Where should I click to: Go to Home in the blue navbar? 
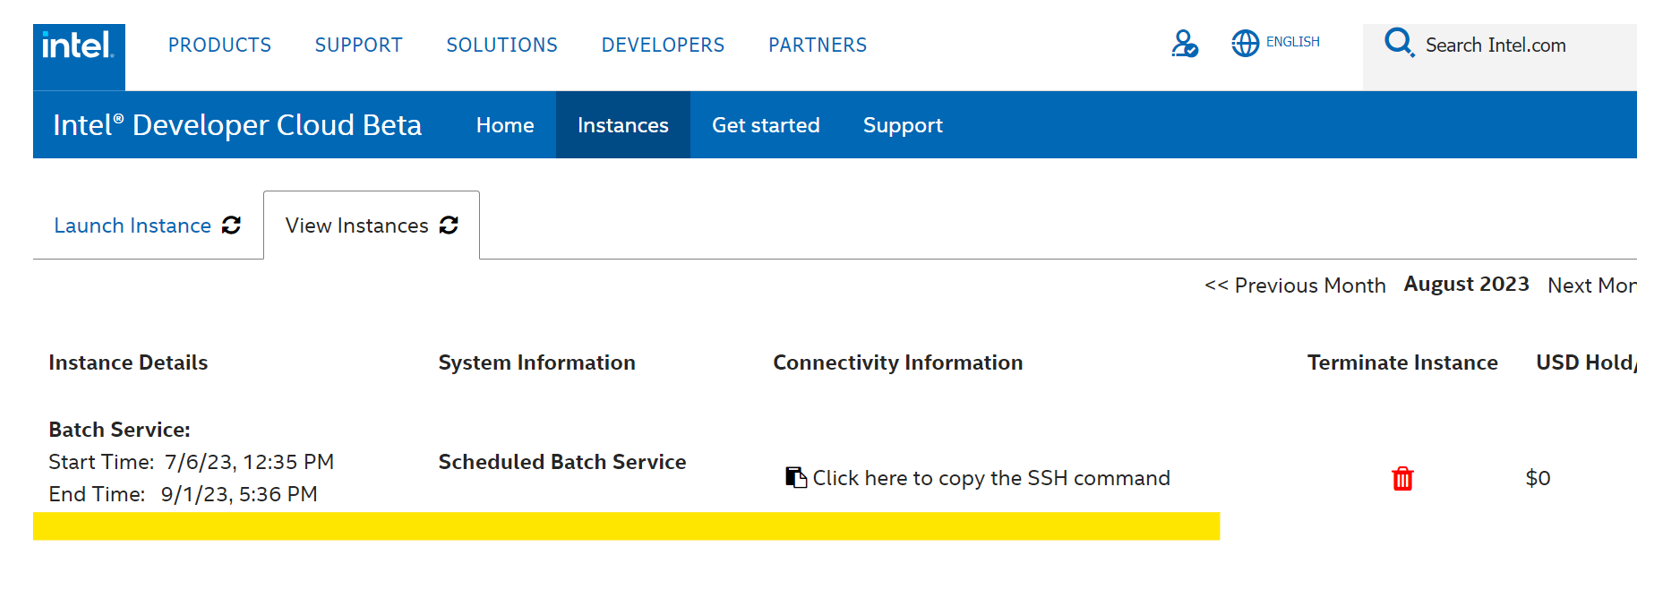tap(505, 125)
